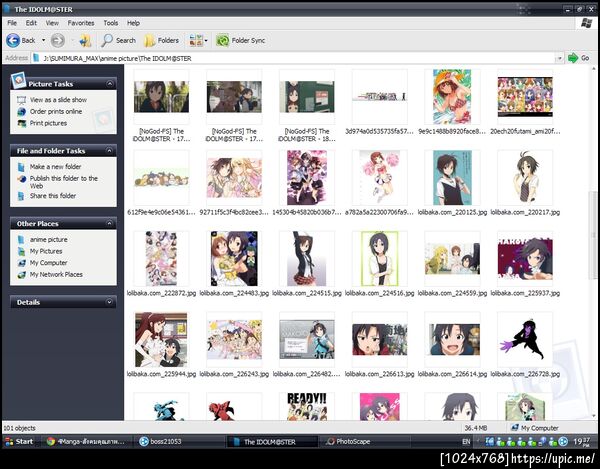Go to anime picture folder link
Image resolution: width=600 pixels, height=469 pixels.
[49, 239]
